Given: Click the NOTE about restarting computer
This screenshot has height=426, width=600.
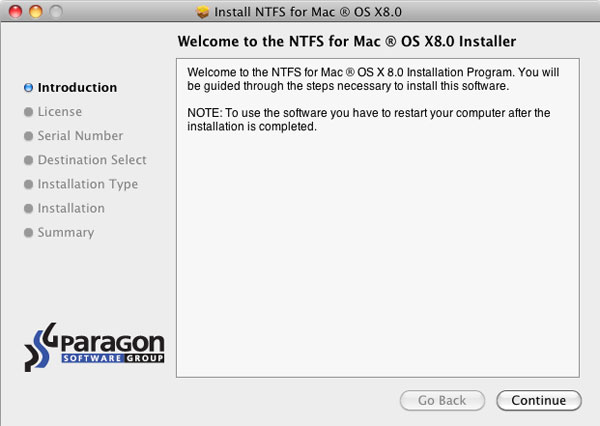Looking at the screenshot, I should pyautogui.click(x=367, y=120).
